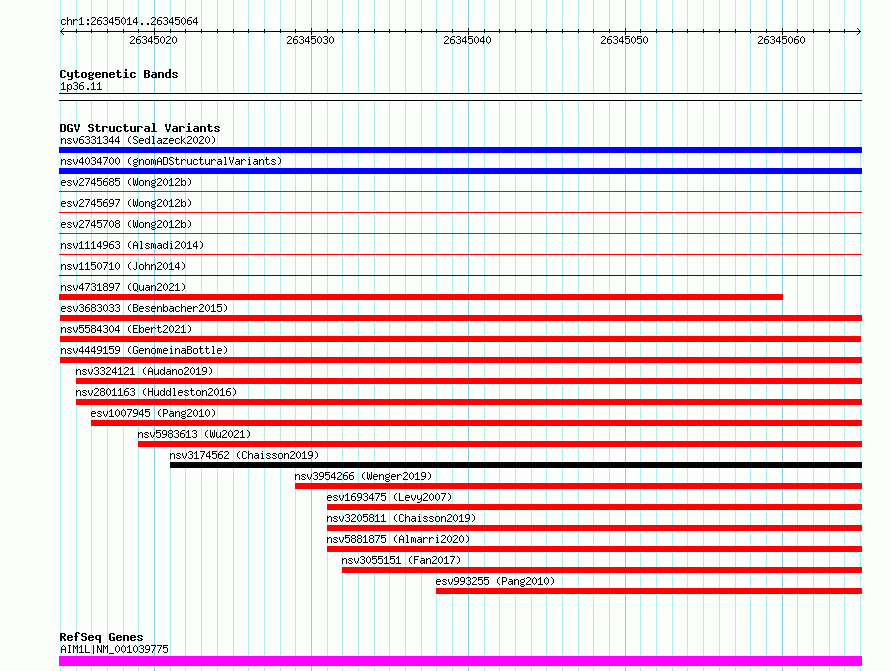Image resolution: width=890 pixels, height=671 pixels.
Task: Click the Cytogenetic Bands track heading
Action: (119, 74)
